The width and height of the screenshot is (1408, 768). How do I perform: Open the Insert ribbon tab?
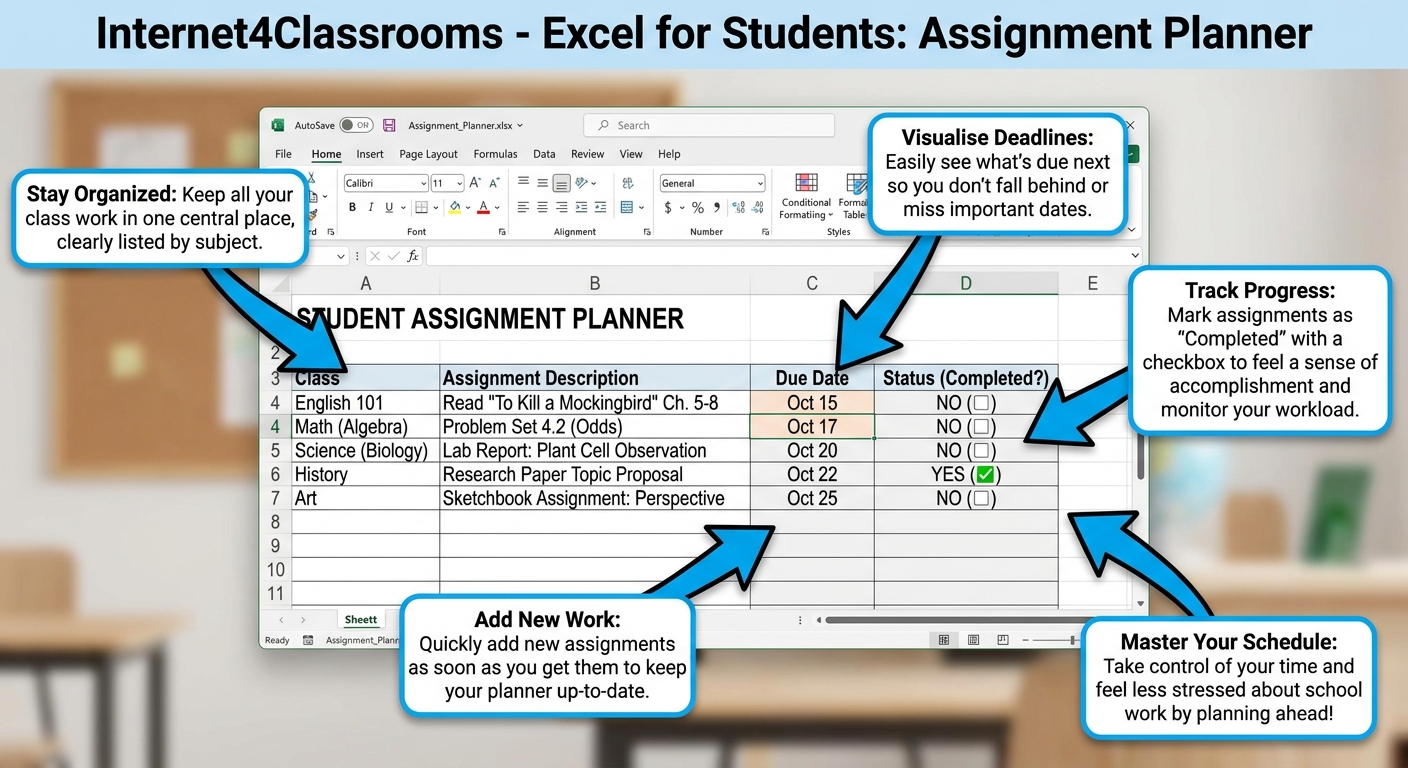click(x=370, y=154)
